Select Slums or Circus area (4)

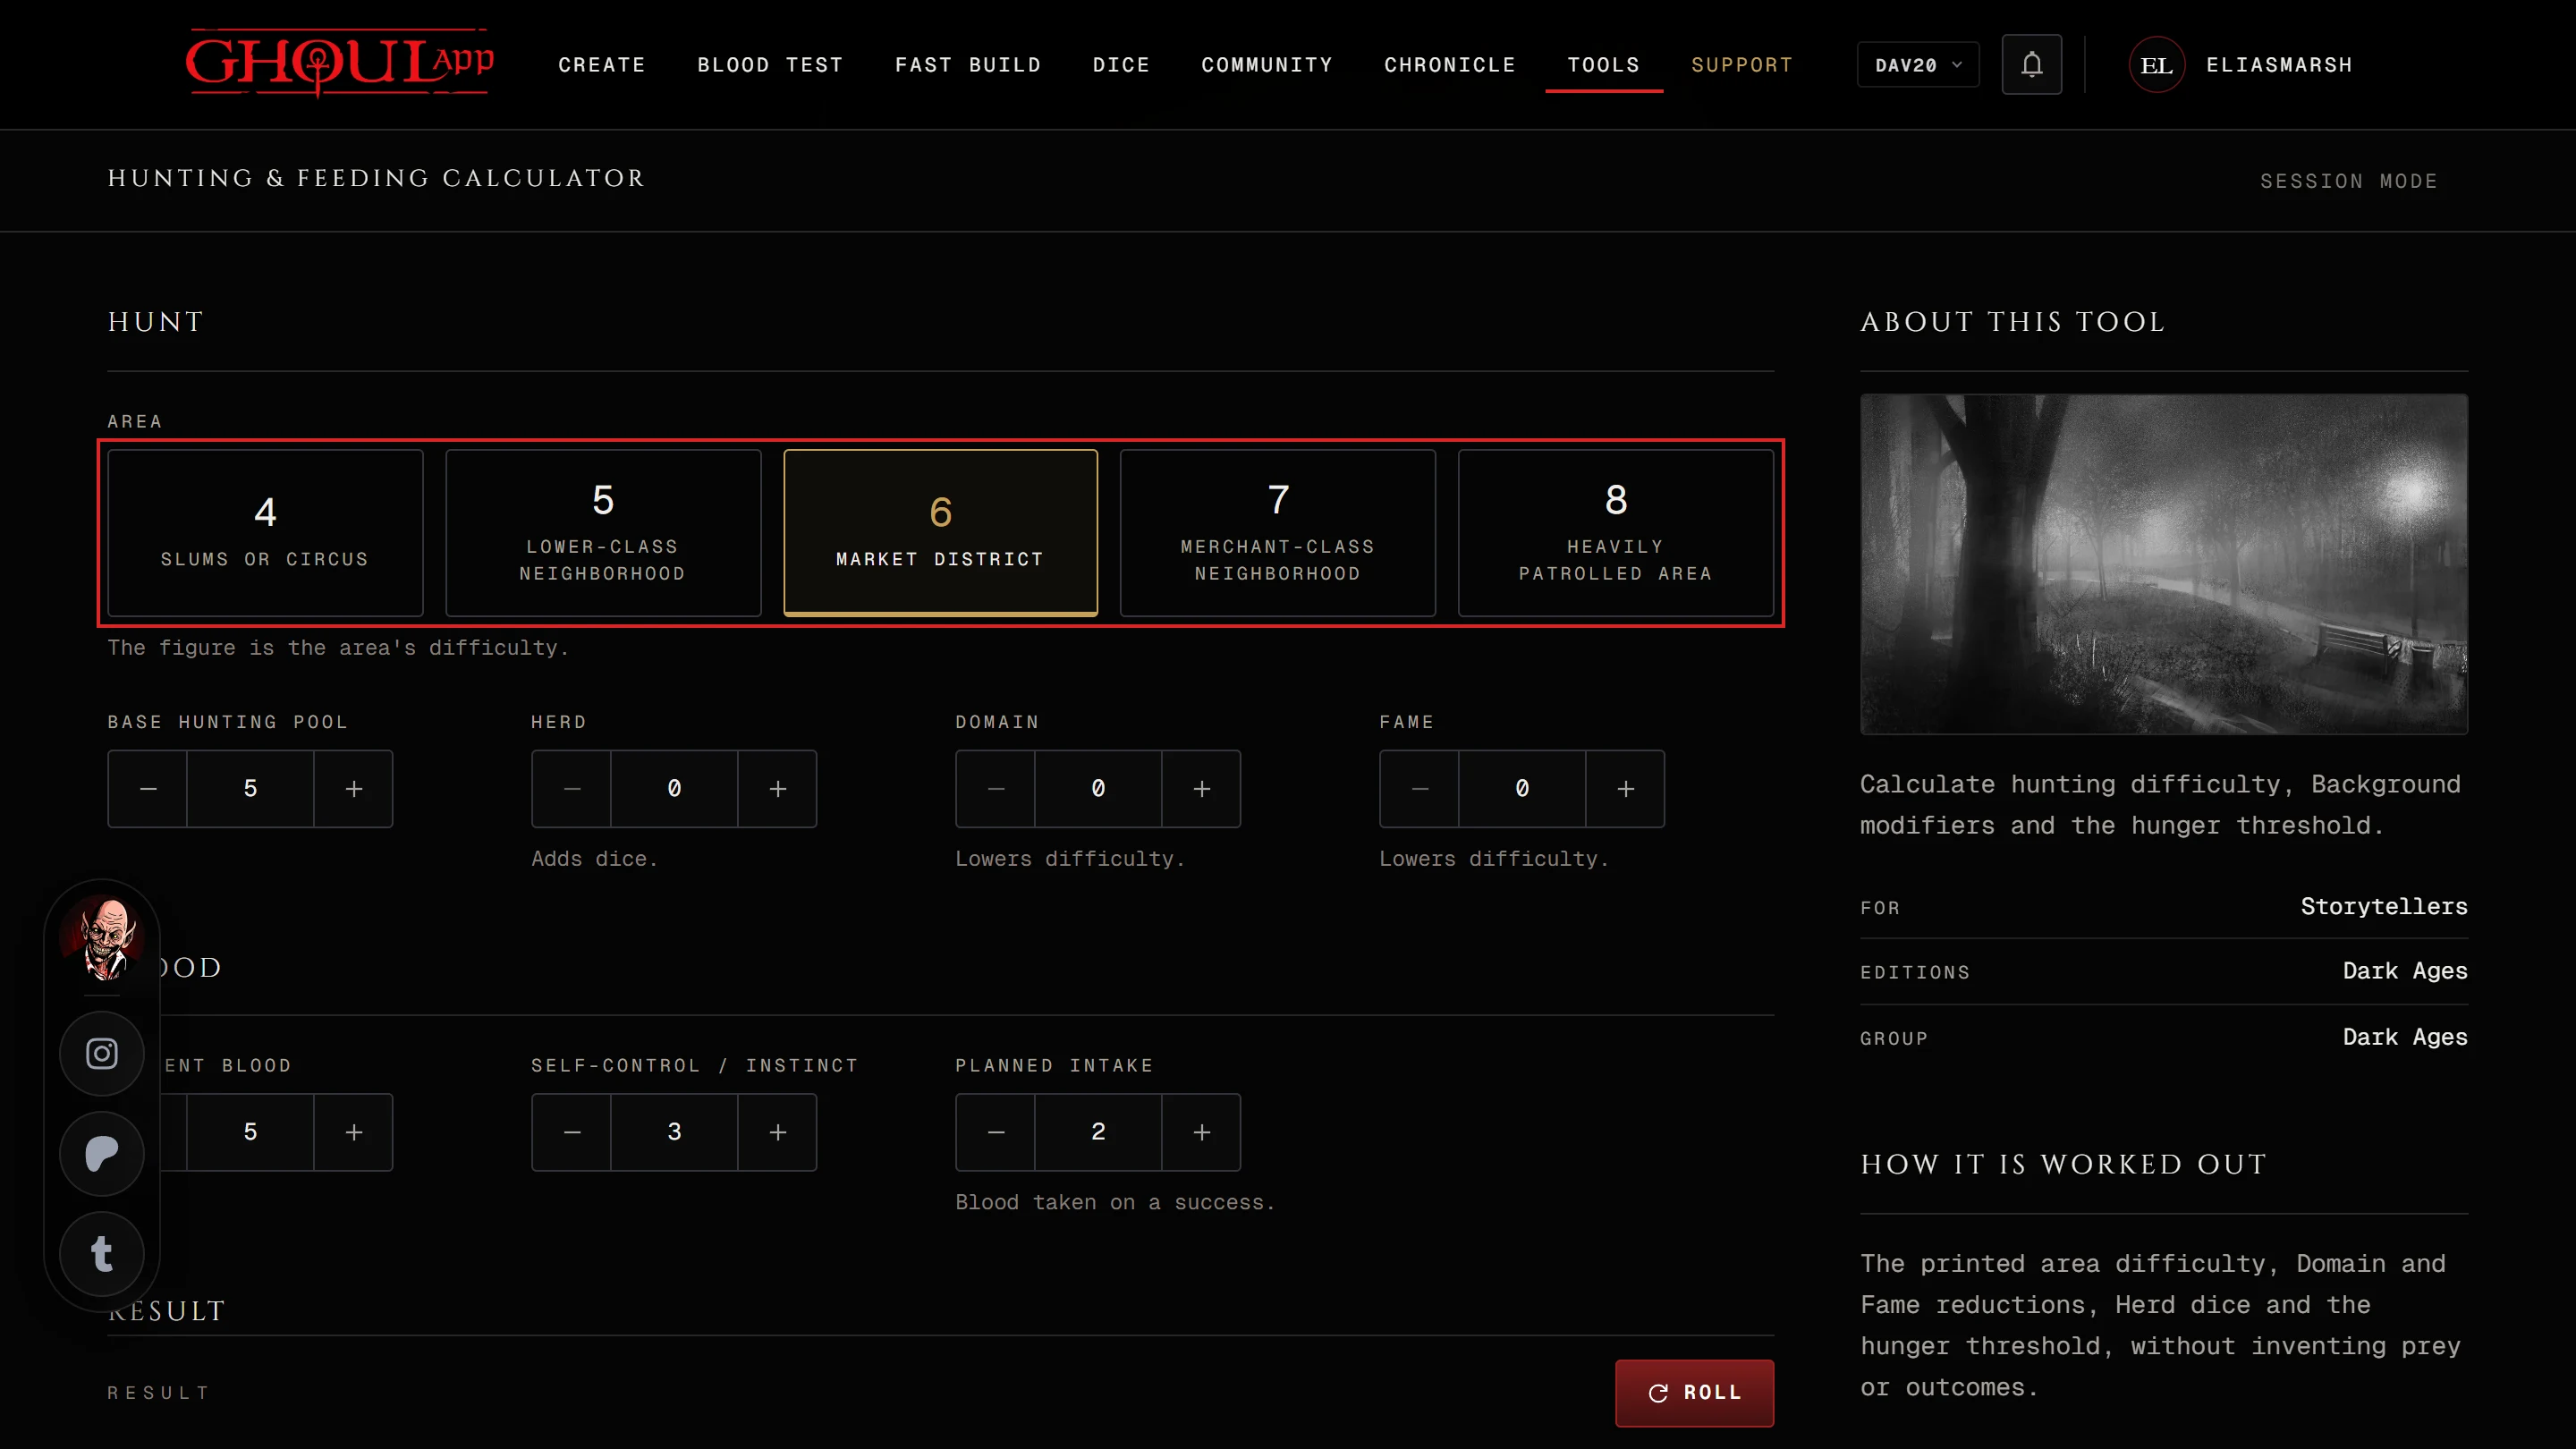[265, 533]
